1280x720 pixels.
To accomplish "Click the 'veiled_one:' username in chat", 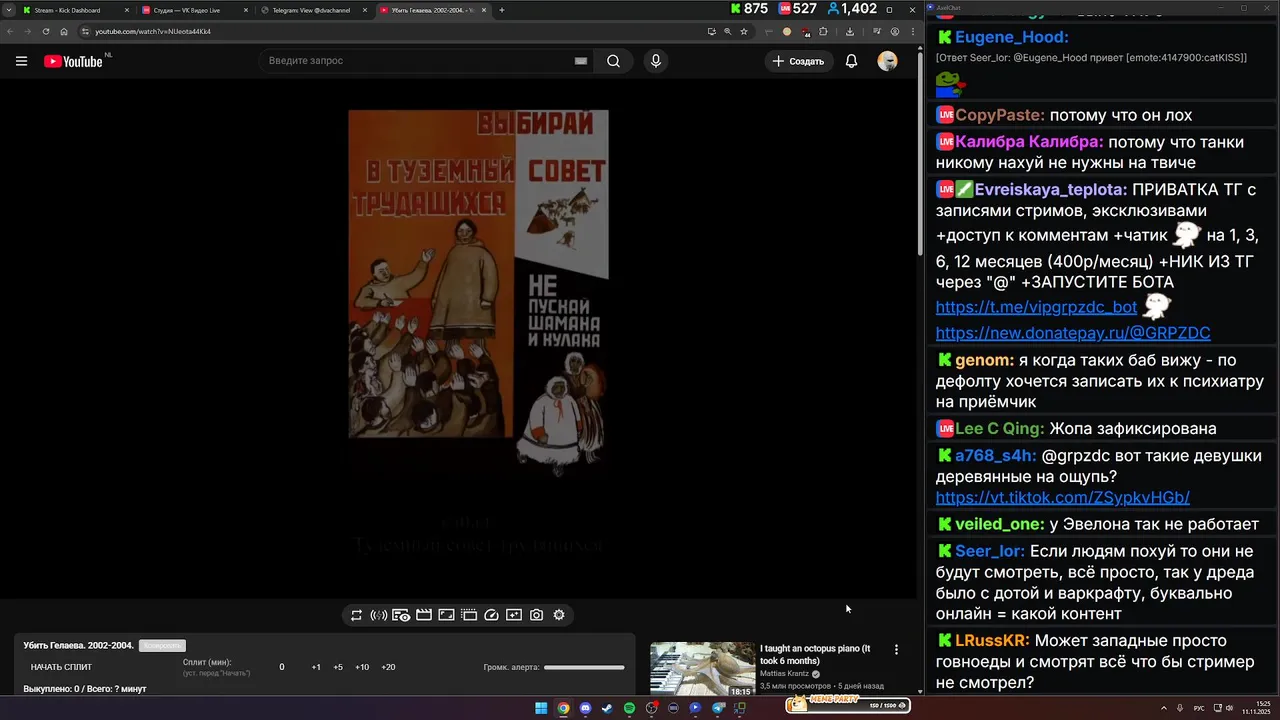I will point(1000,524).
